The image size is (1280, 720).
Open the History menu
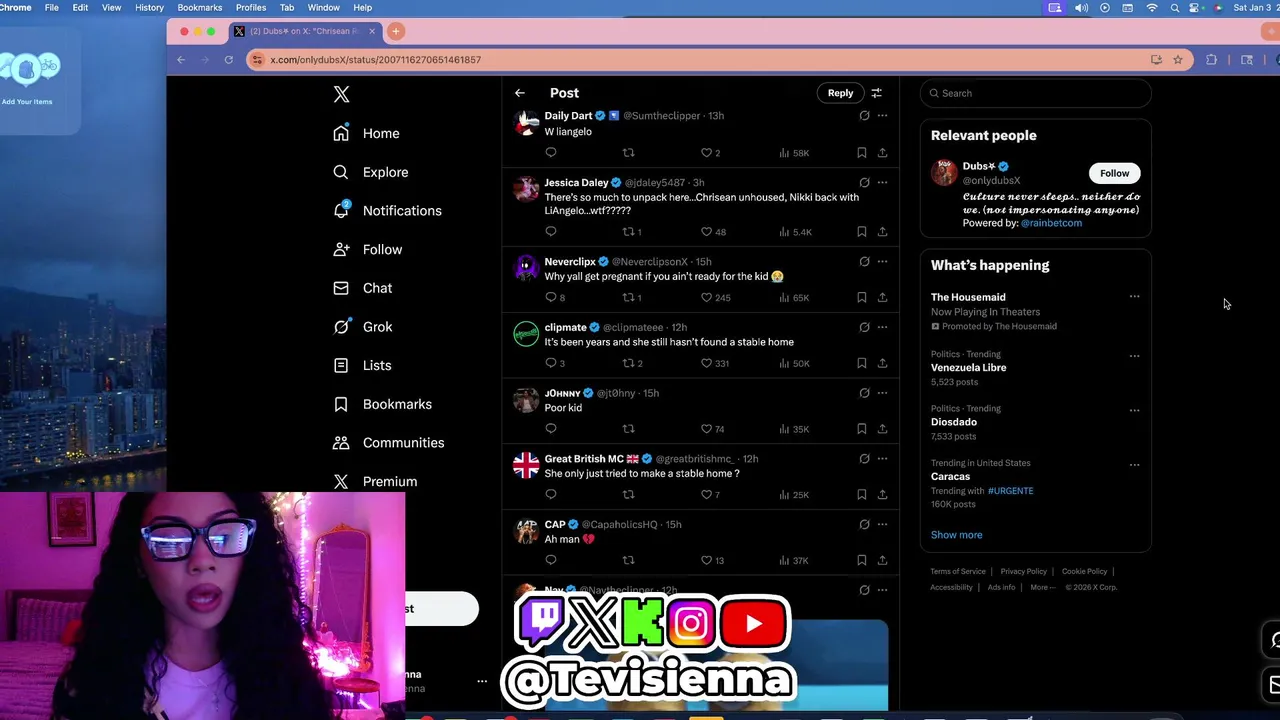(x=149, y=7)
